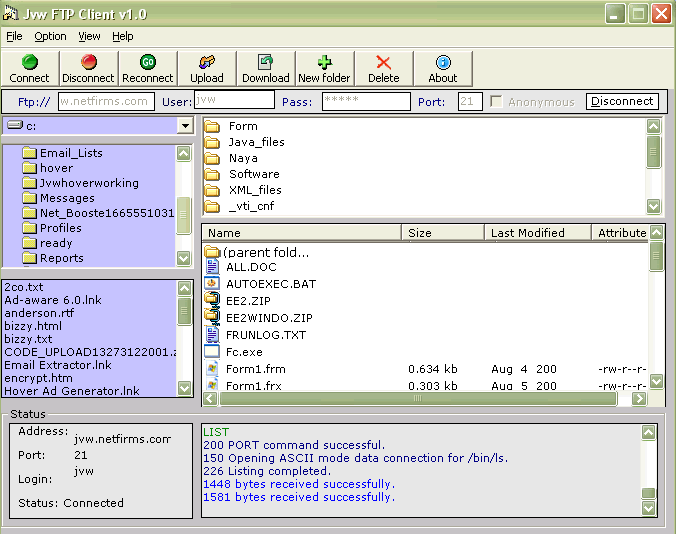Sort files by Last Modified column header

538,233
